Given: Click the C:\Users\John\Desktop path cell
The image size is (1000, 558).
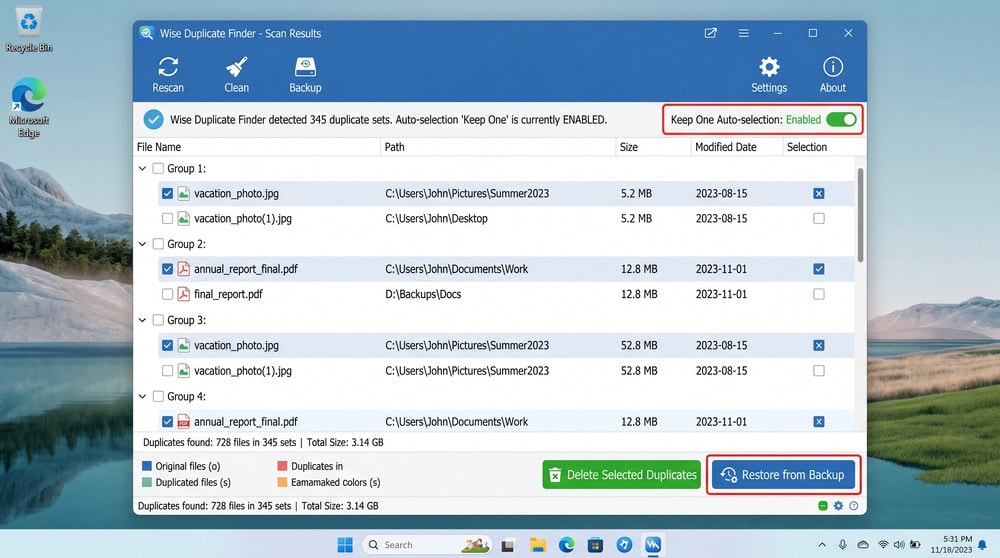Looking at the screenshot, I should (x=436, y=218).
